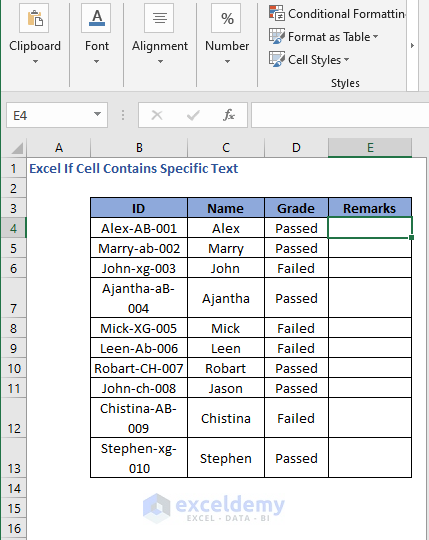Select cell Ajantha-aB-004

[x=139, y=298]
